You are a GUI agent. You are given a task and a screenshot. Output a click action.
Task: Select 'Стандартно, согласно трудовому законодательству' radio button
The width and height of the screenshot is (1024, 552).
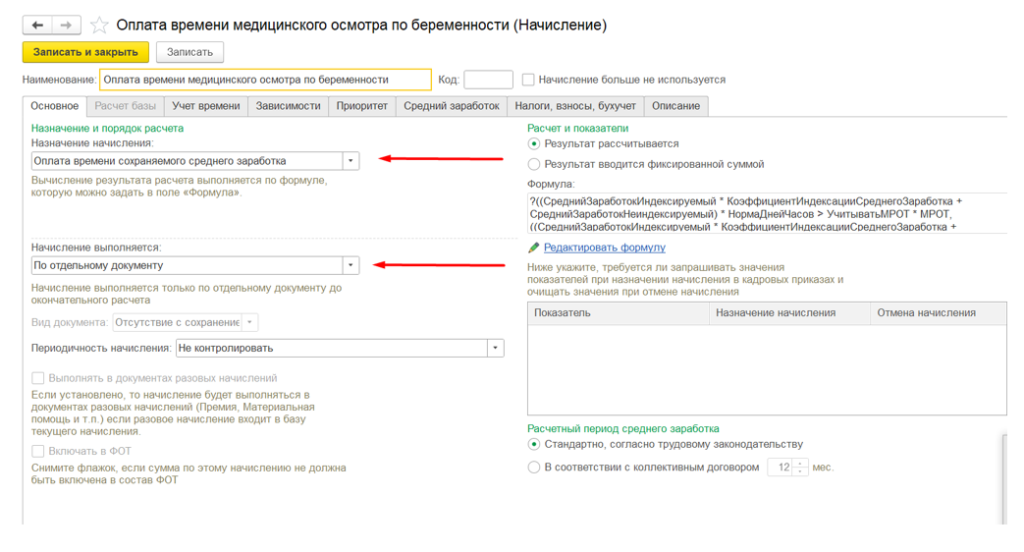tap(534, 444)
